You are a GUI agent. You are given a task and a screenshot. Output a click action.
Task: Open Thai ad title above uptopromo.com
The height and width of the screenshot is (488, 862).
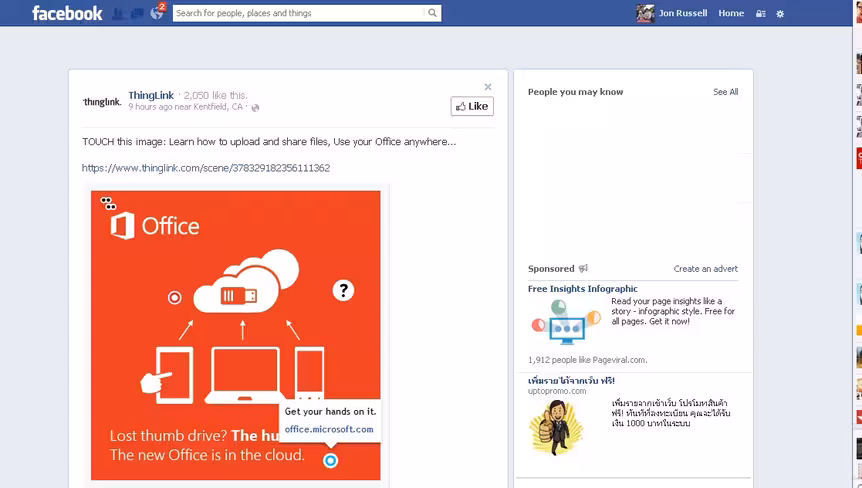(x=571, y=380)
